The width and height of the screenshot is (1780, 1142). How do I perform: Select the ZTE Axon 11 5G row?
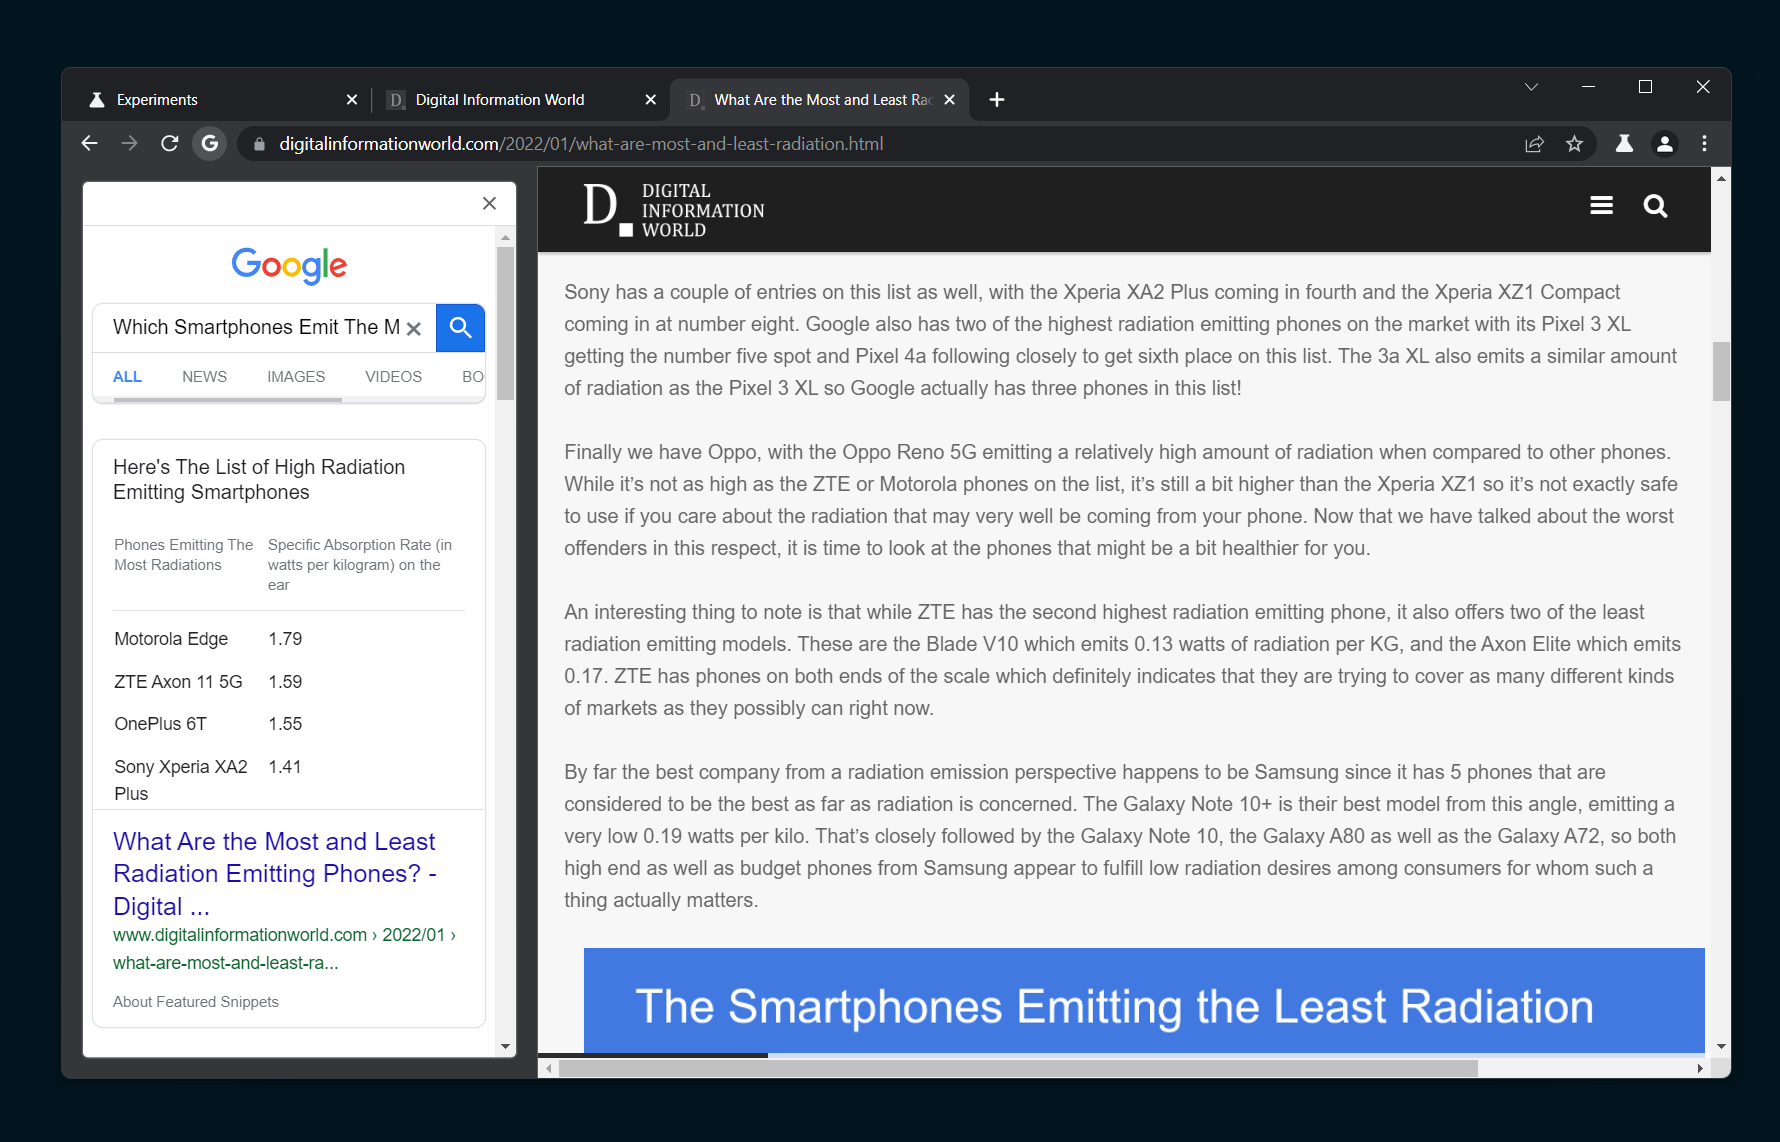click(x=289, y=682)
